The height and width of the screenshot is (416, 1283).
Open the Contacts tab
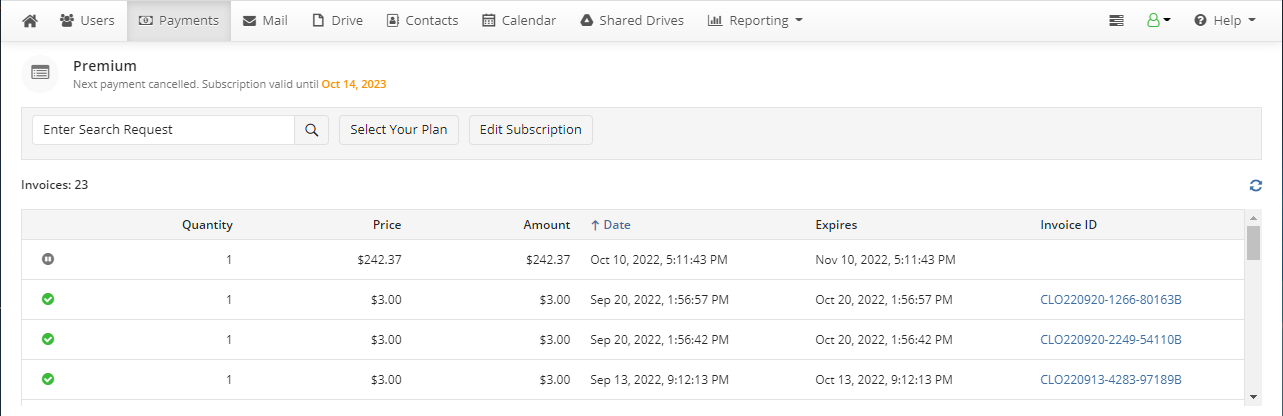[x=422, y=20]
